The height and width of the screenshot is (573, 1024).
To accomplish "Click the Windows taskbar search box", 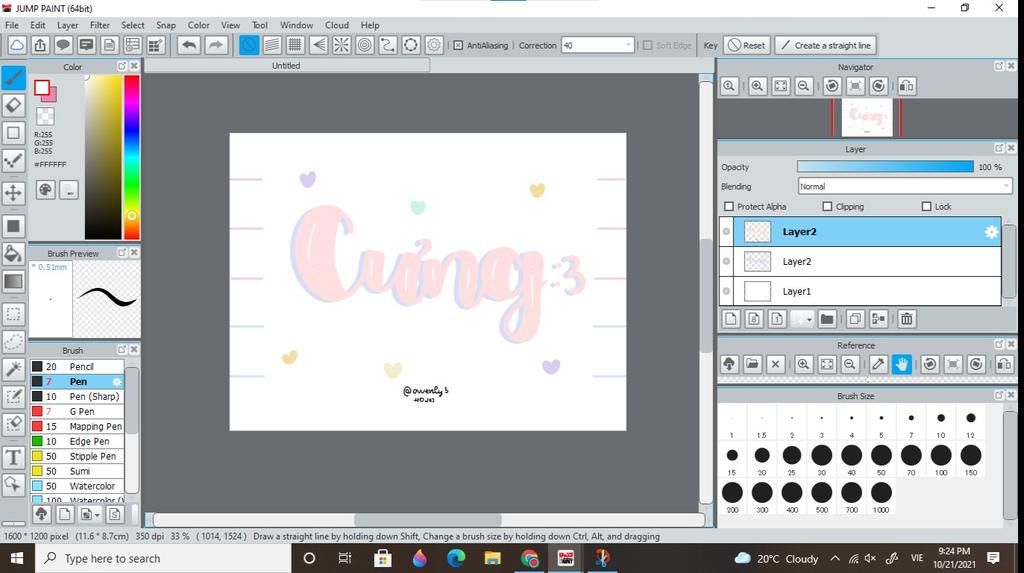I will pos(163,559).
